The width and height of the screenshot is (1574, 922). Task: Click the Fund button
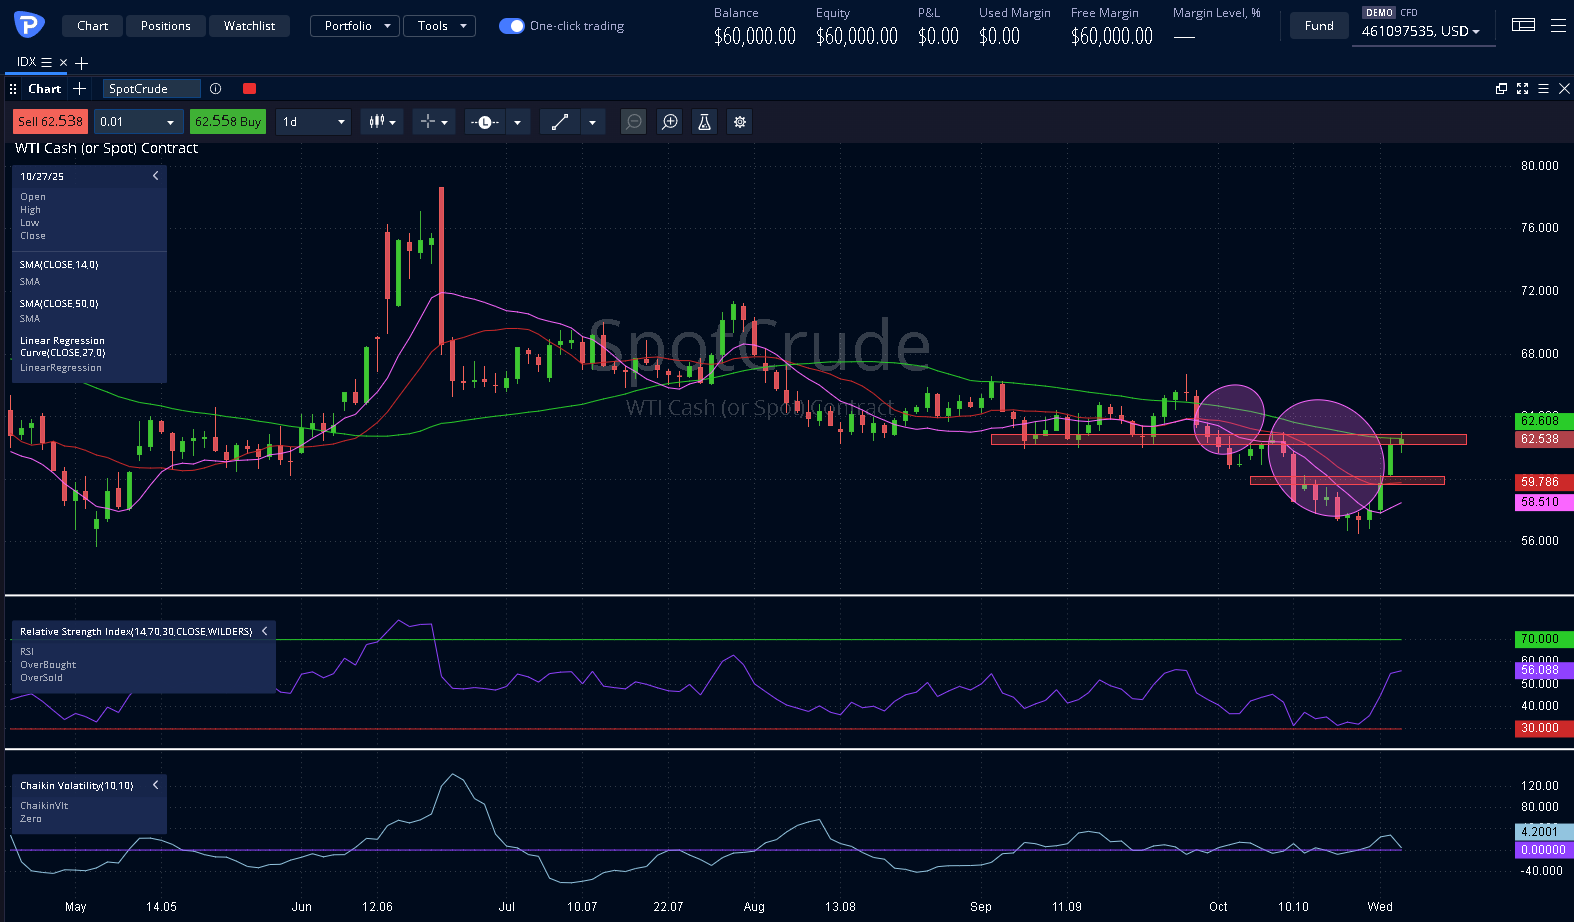click(1318, 26)
